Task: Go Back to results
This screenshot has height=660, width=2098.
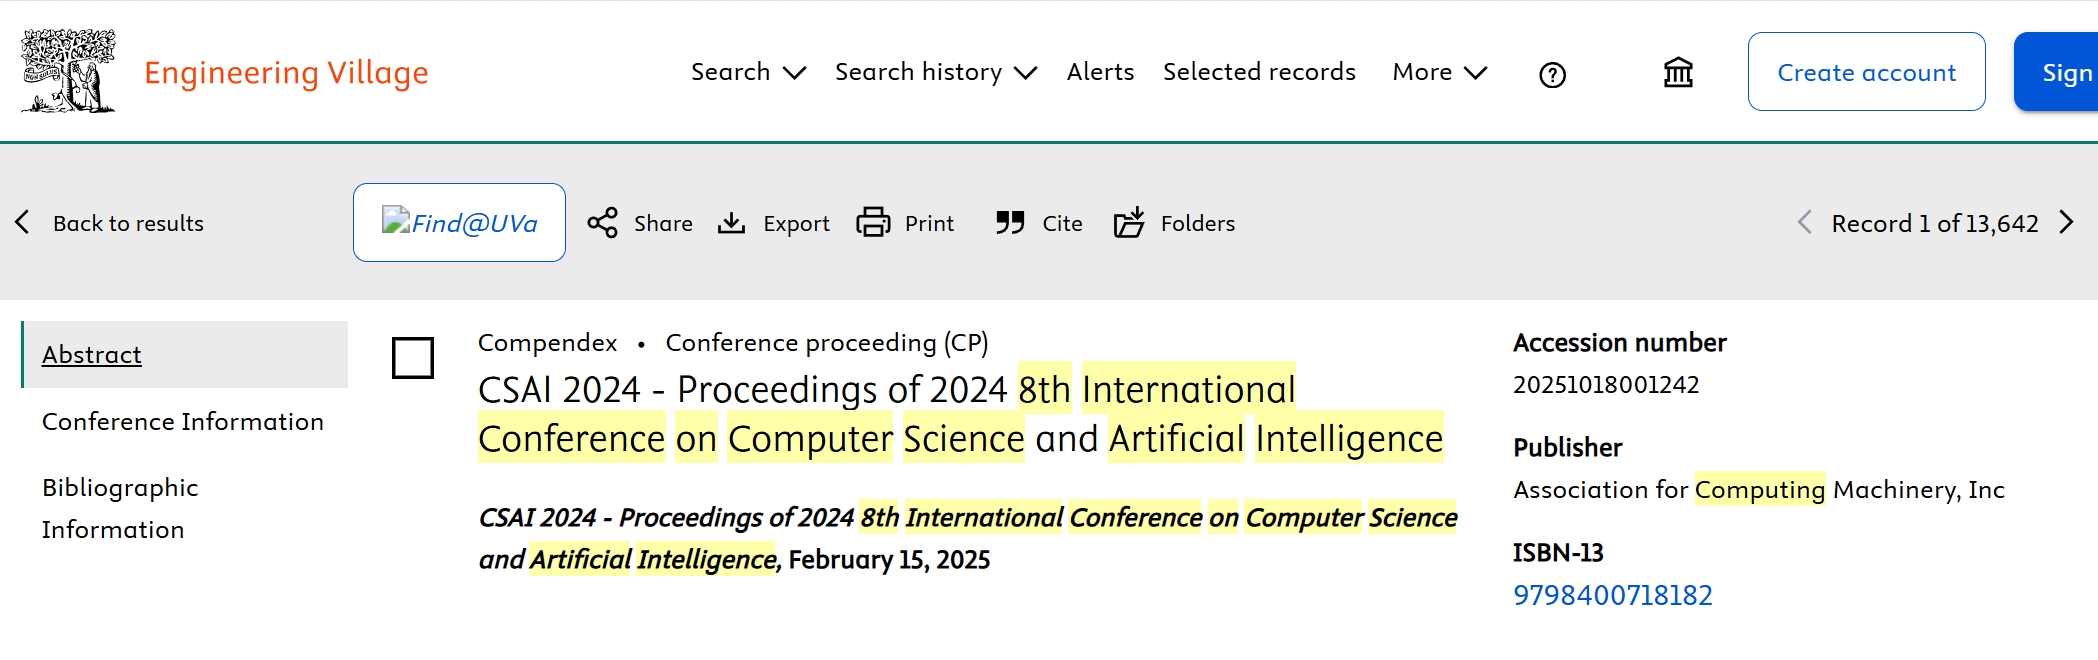Action: click(x=109, y=223)
